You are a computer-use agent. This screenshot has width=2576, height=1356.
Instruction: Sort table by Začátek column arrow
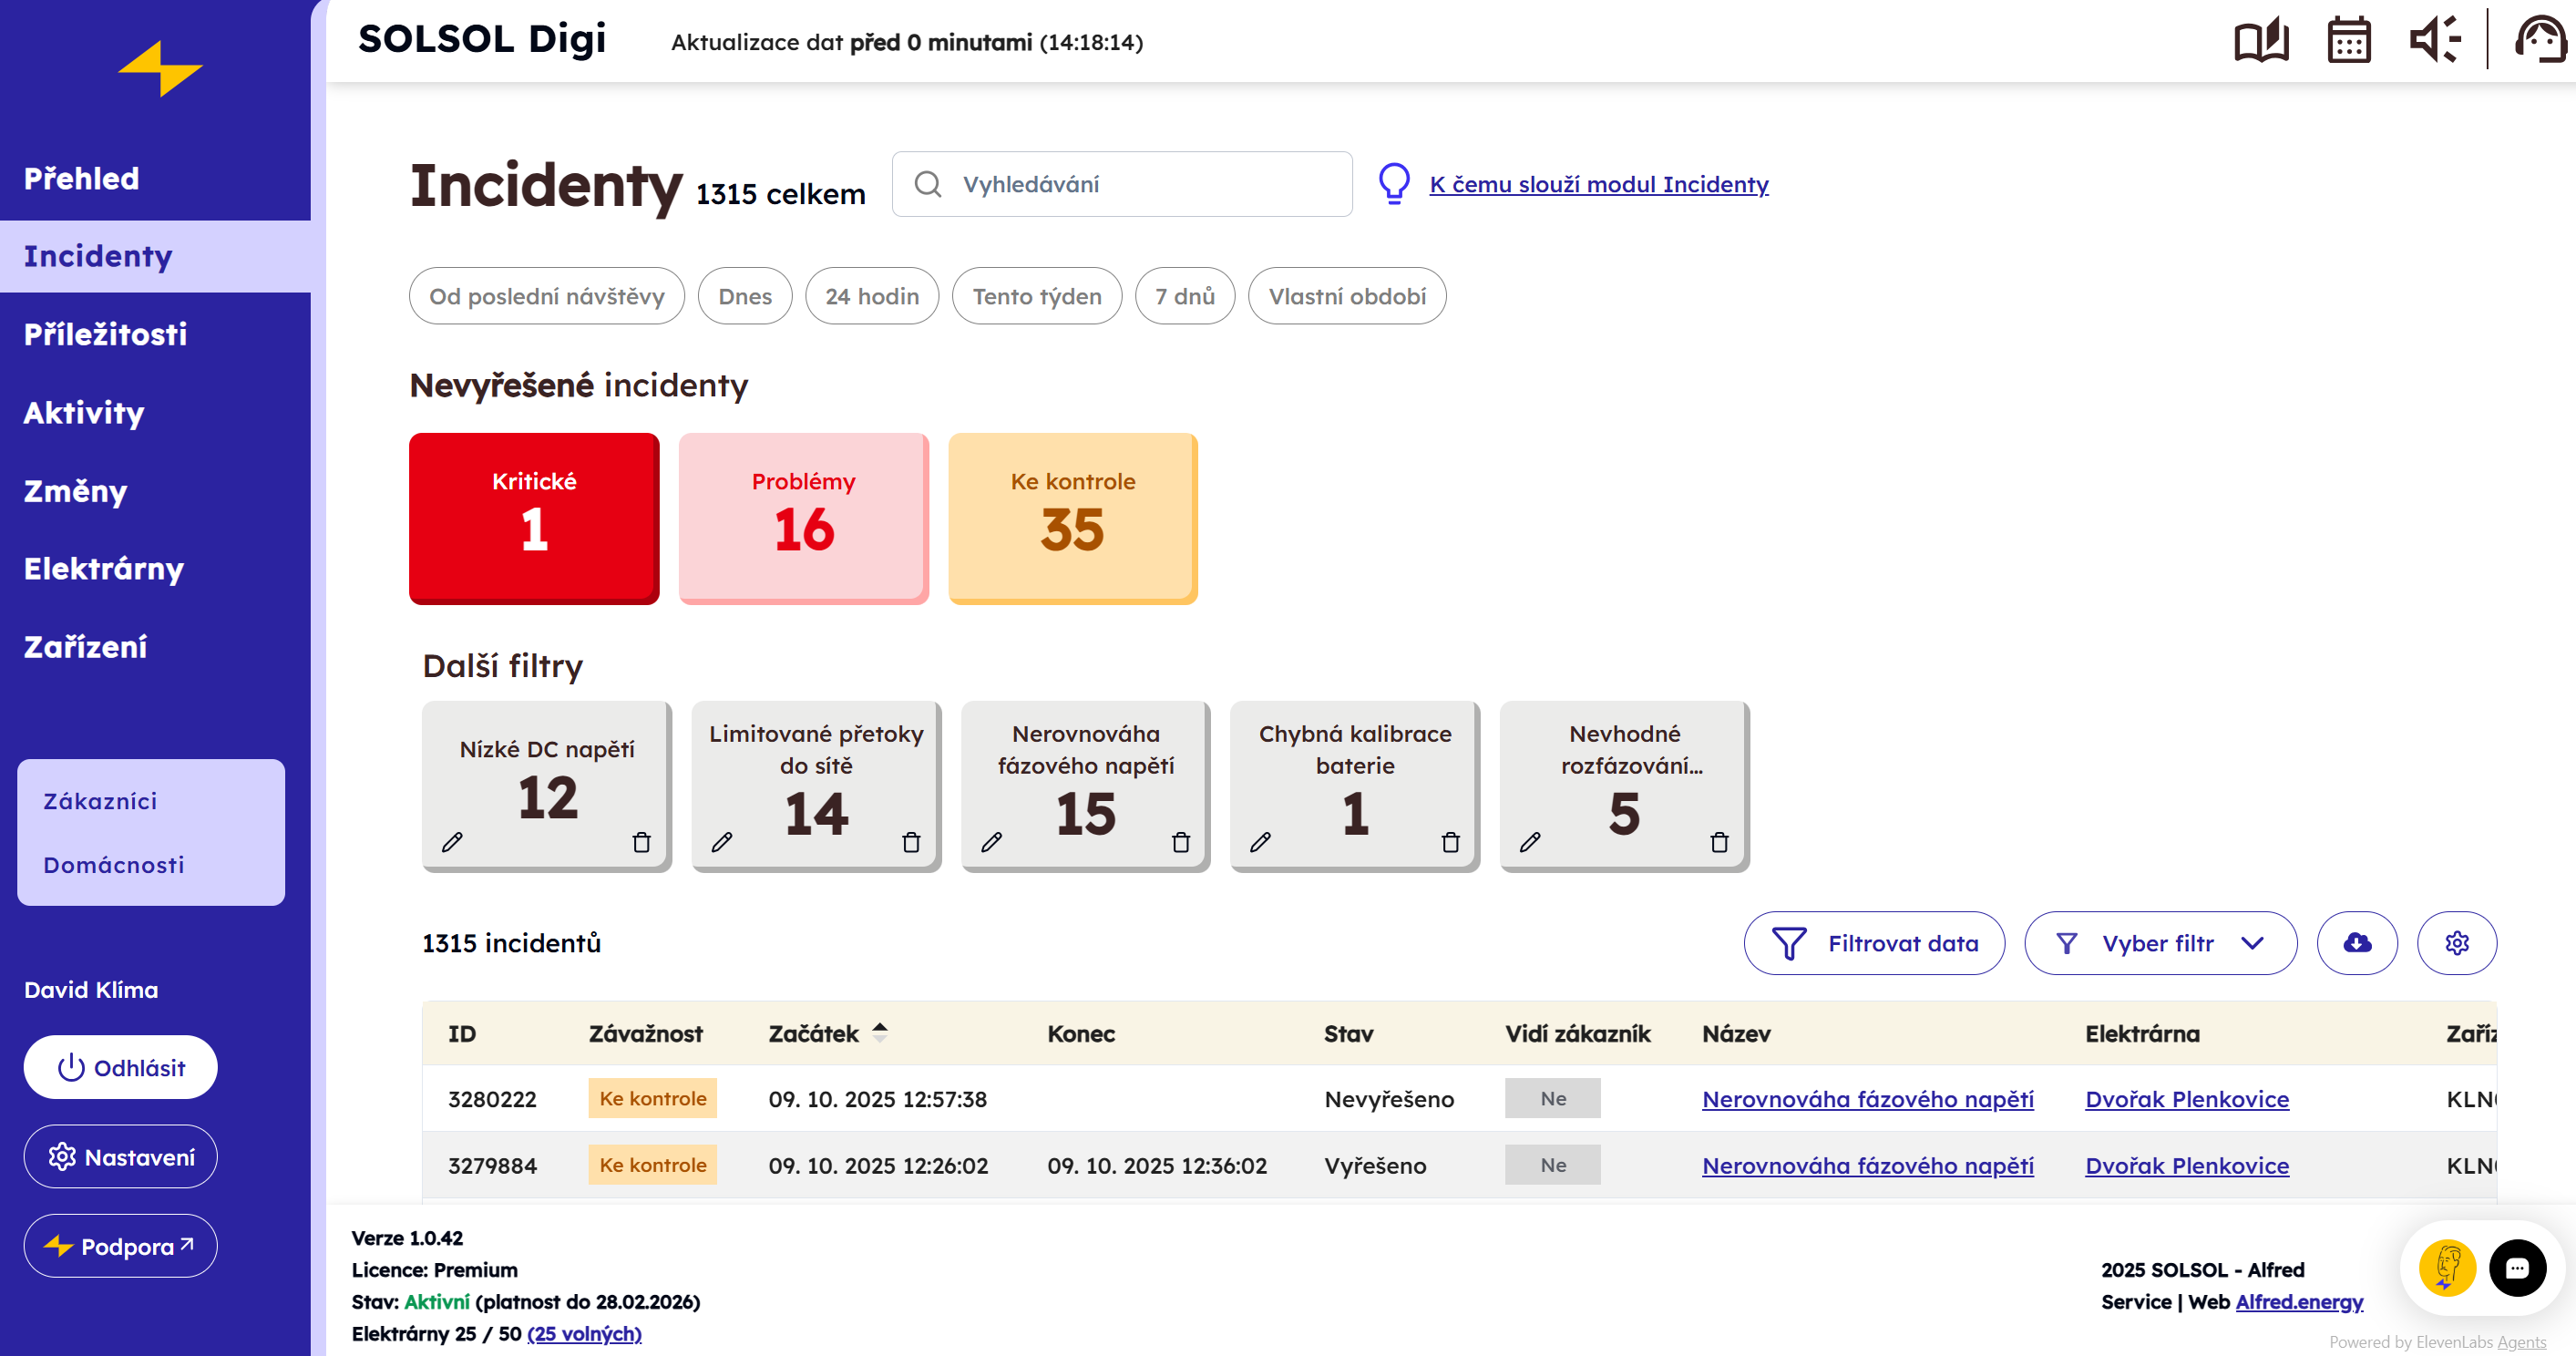tap(879, 1032)
